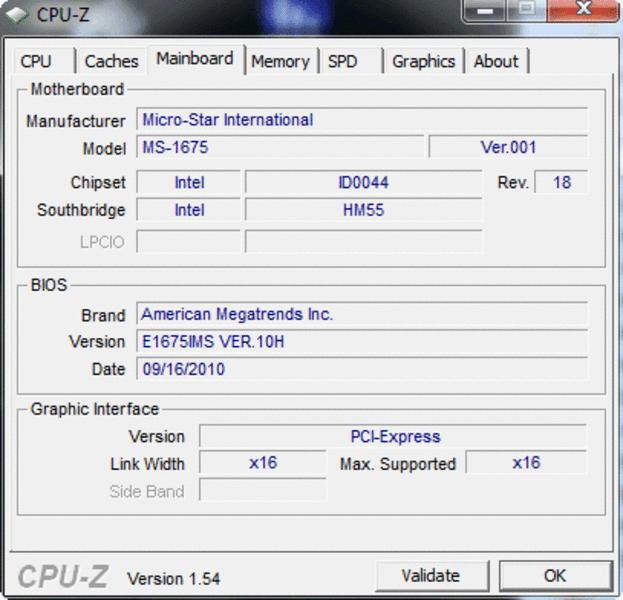Click the CPU-Z title bar icon
This screenshot has height=600, width=623.
(17, 15)
